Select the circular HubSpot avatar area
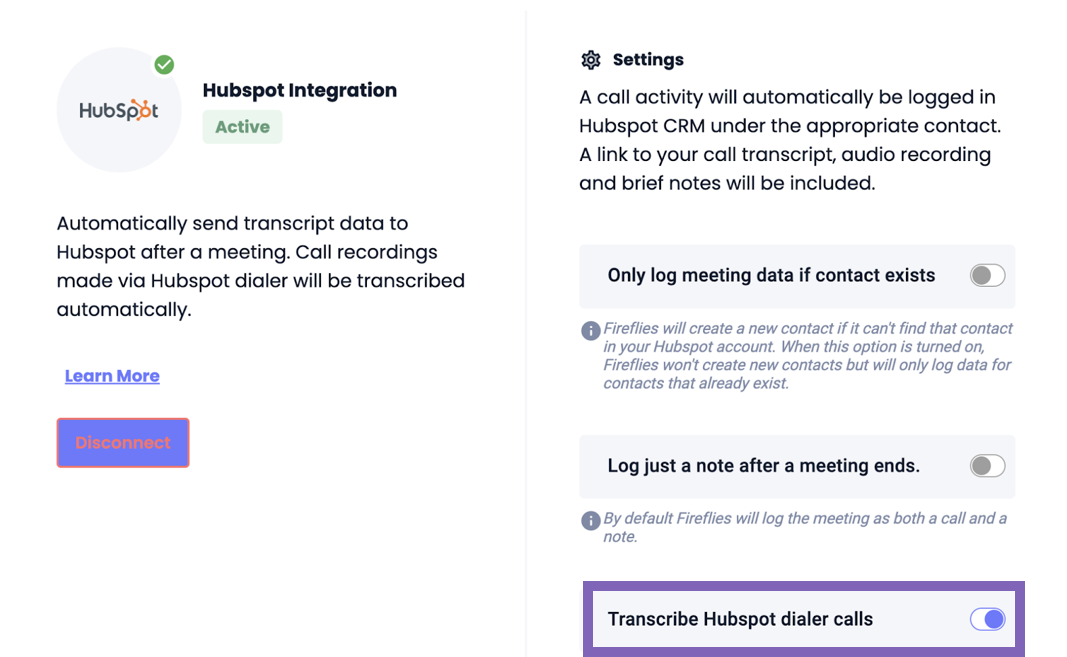 [x=118, y=110]
